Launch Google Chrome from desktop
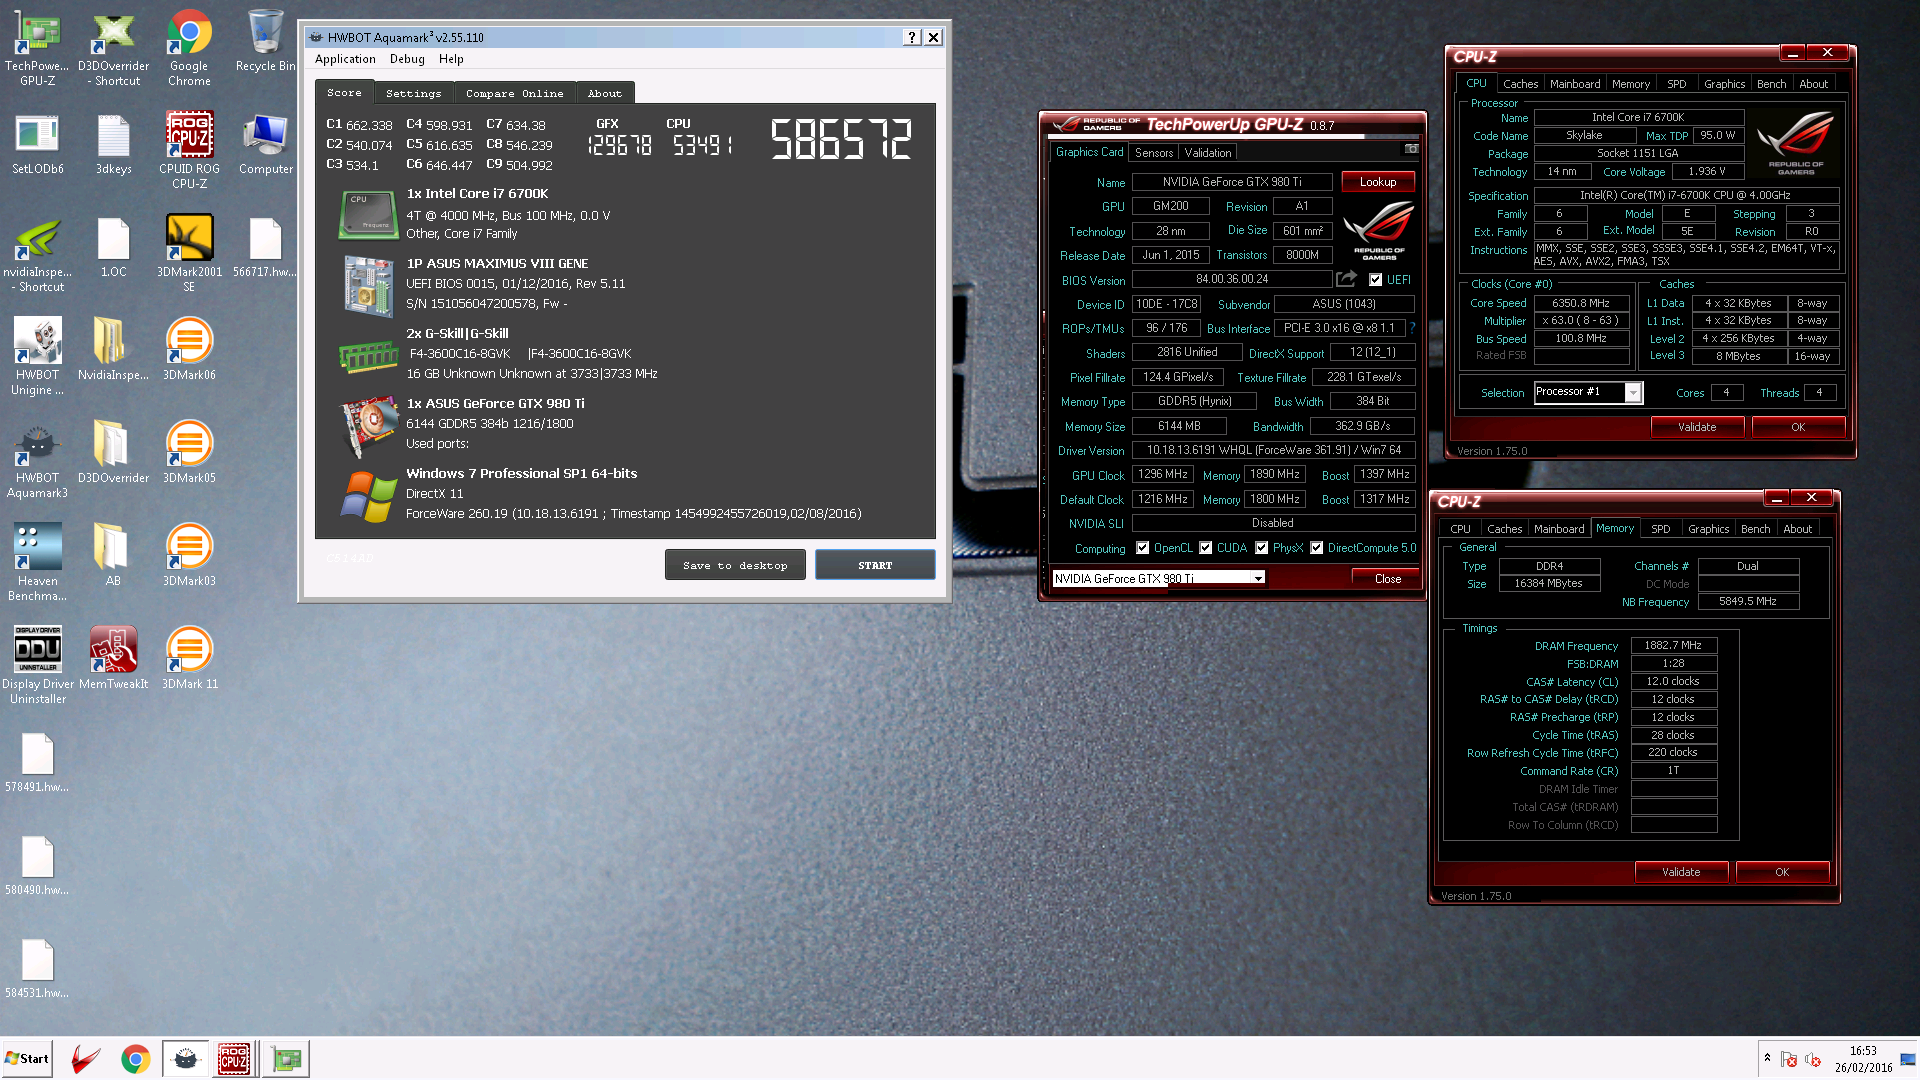This screenshot has height=1080, width=1920. (189, 48)
